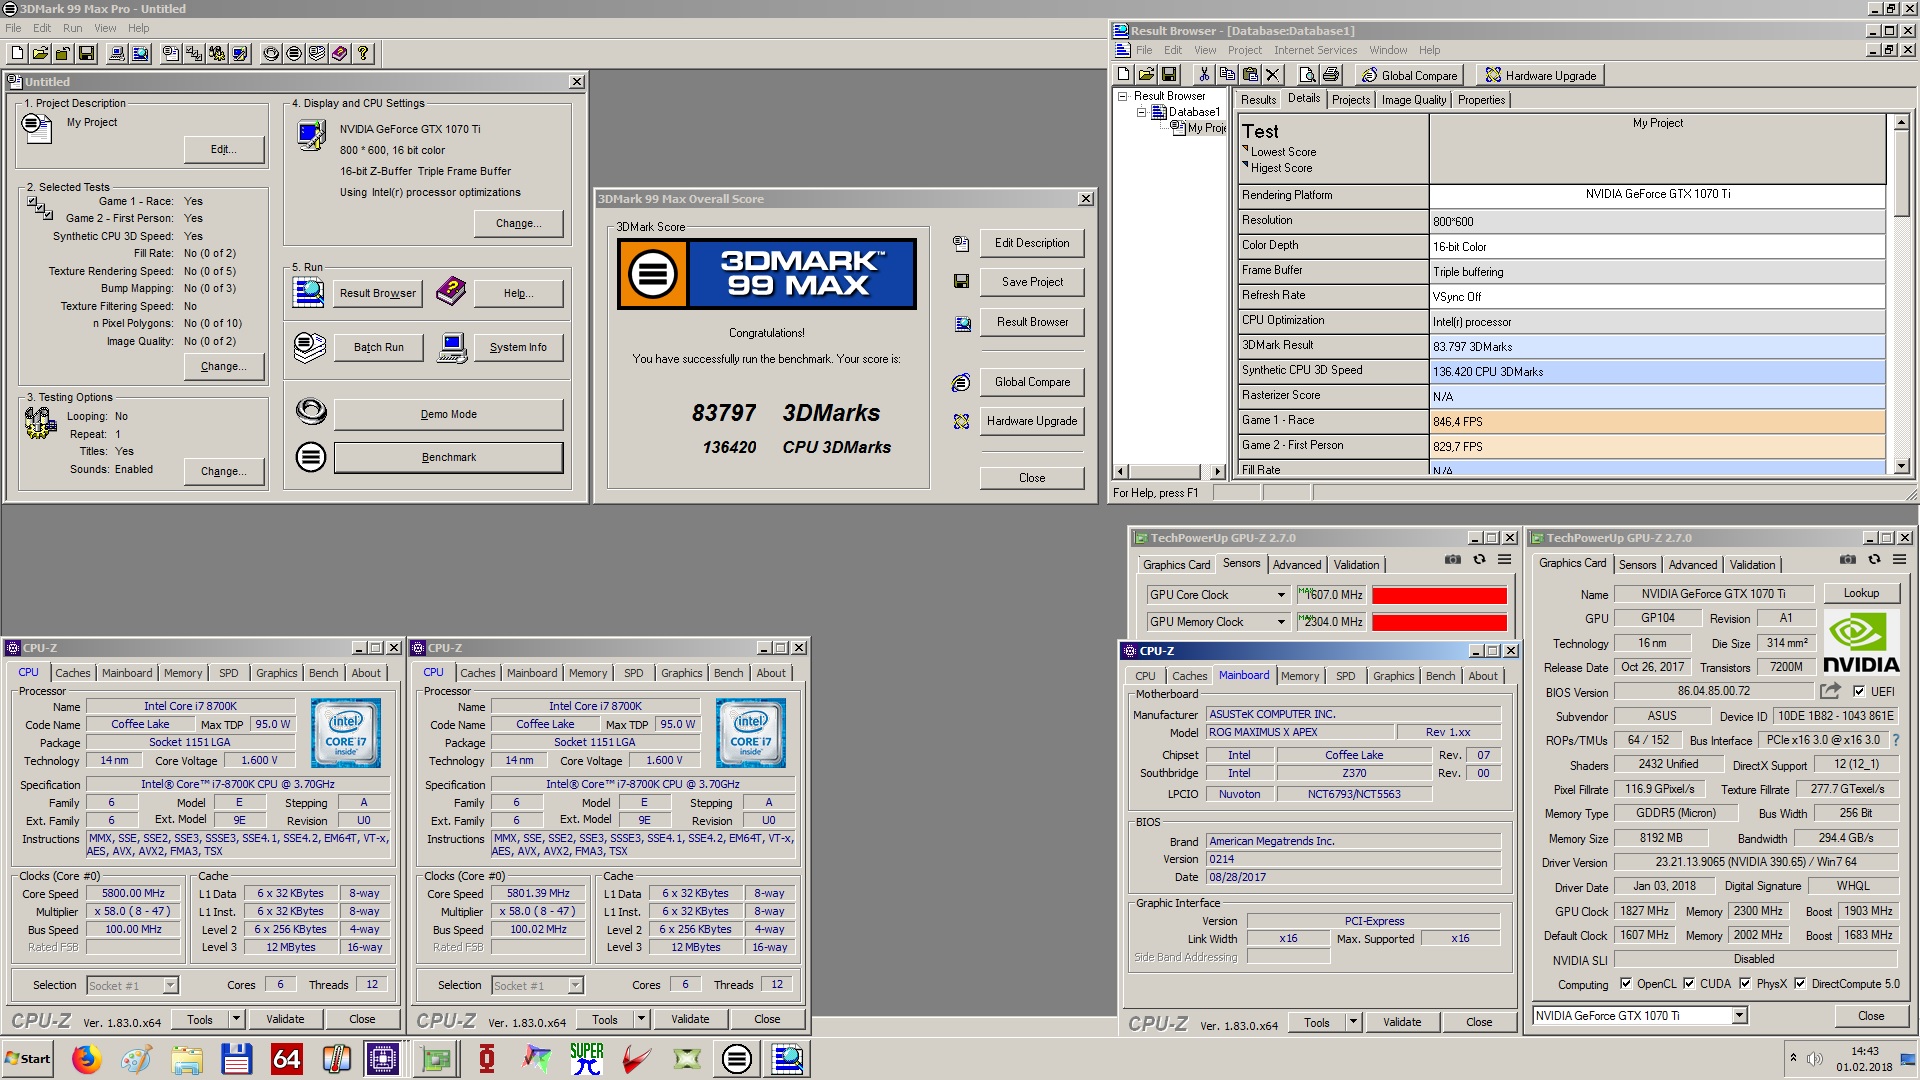Open Tools dropdown arrow in first CPU-Z window

(x=236, y=1020)
